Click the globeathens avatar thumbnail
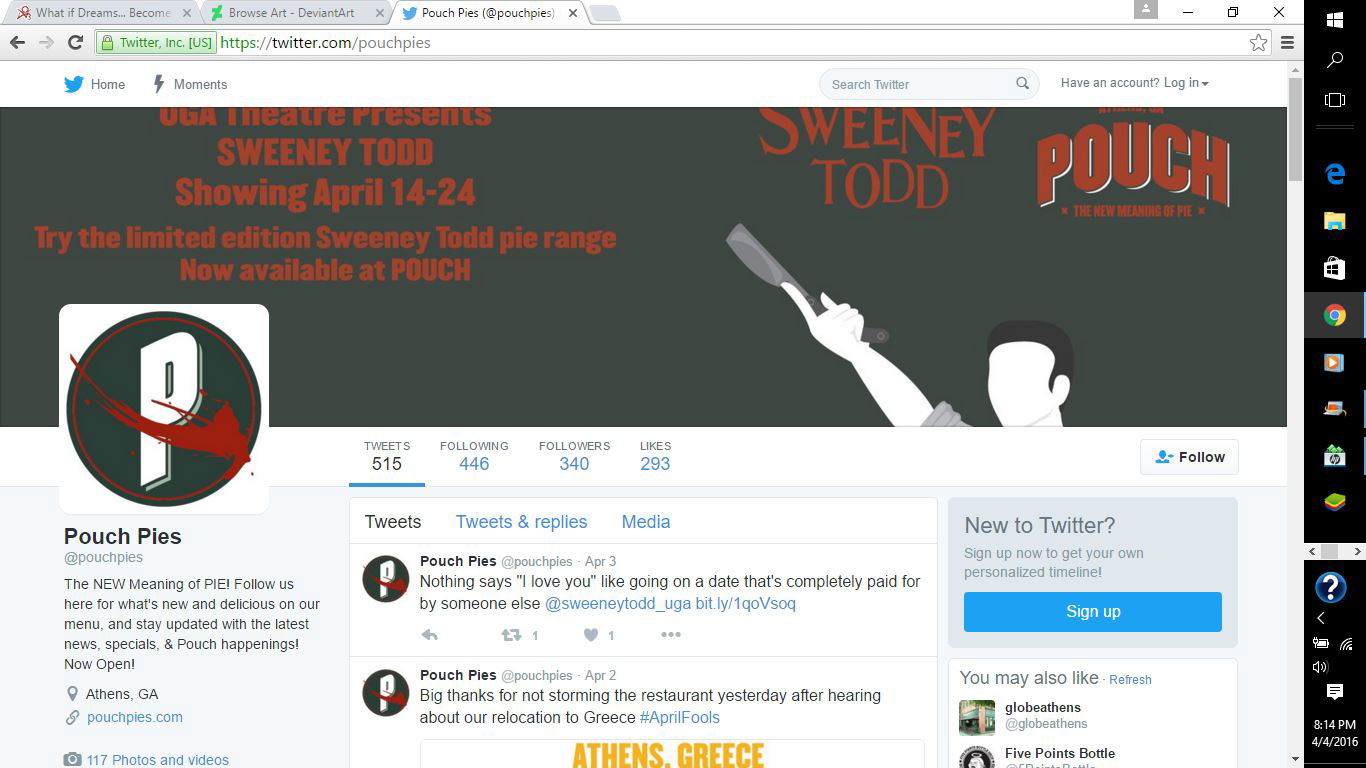Screen dimensions: 1366x768 click(x=977, y=717)
